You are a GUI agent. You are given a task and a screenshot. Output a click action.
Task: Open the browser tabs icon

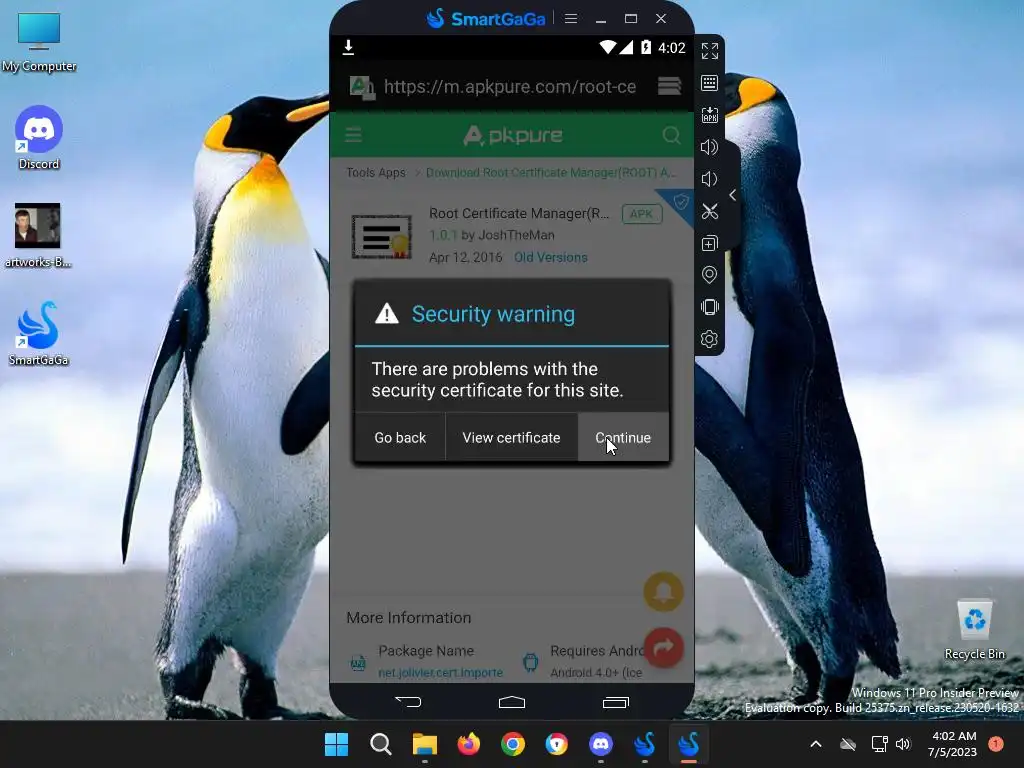(669, 86)
